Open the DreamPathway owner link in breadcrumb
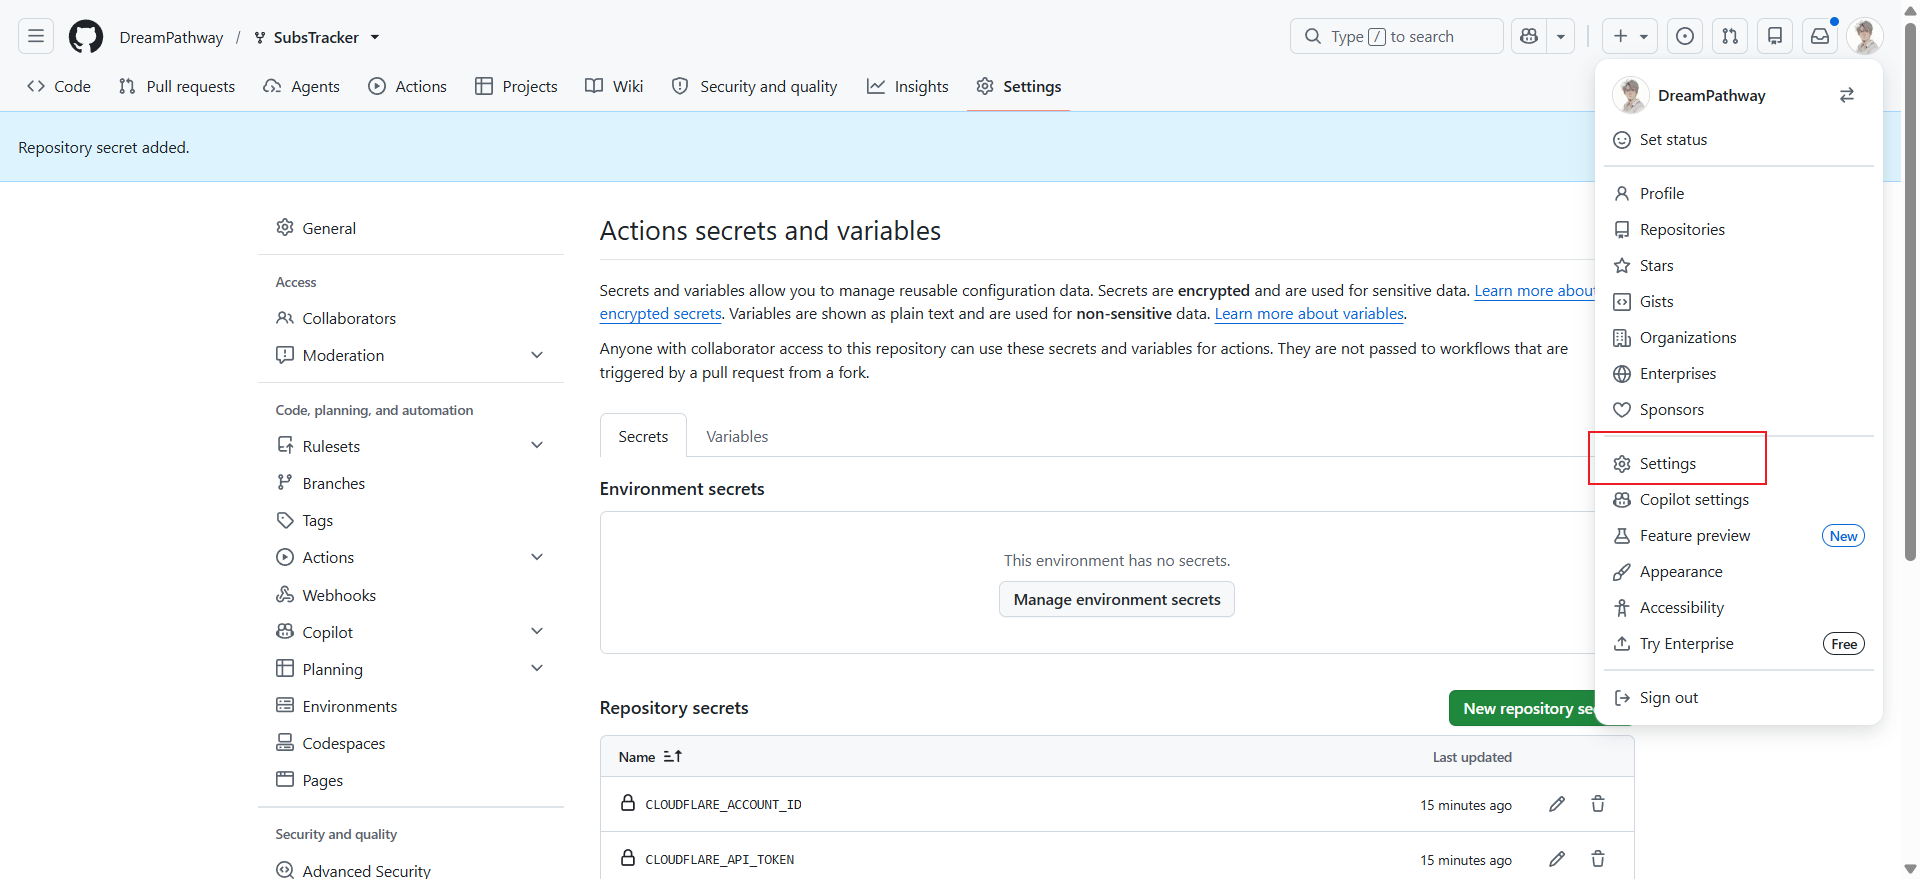 tap(172, 38)
